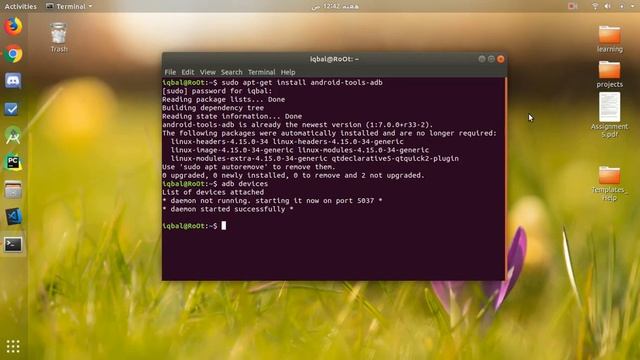640x360 pixels.
Task: Click 'daemon not running' port 5037 line
Action: click(272, 201)
